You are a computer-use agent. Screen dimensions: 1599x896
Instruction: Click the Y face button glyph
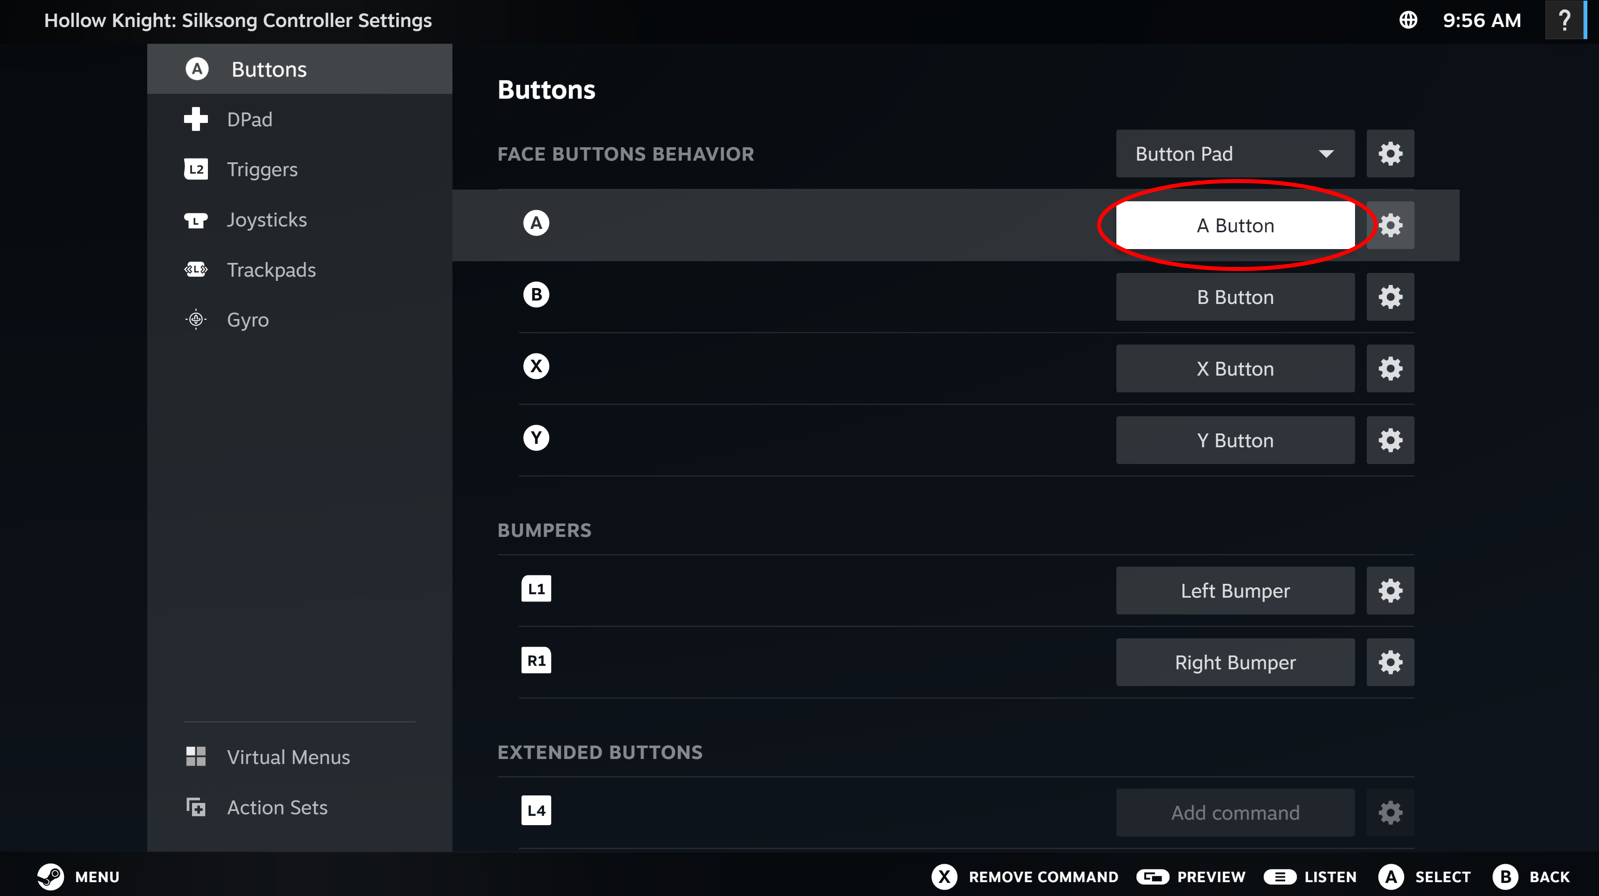click(x=536, y=438)
